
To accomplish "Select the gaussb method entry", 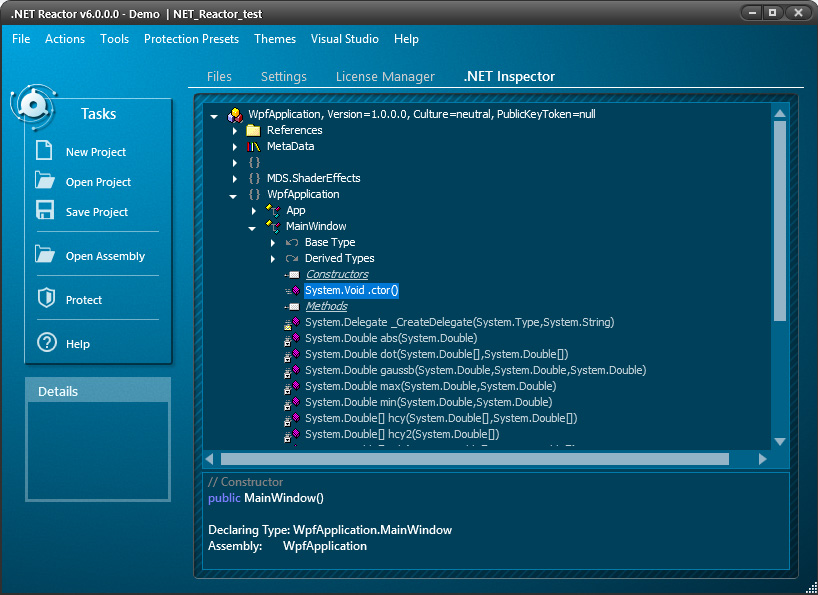I will point(475,370).
